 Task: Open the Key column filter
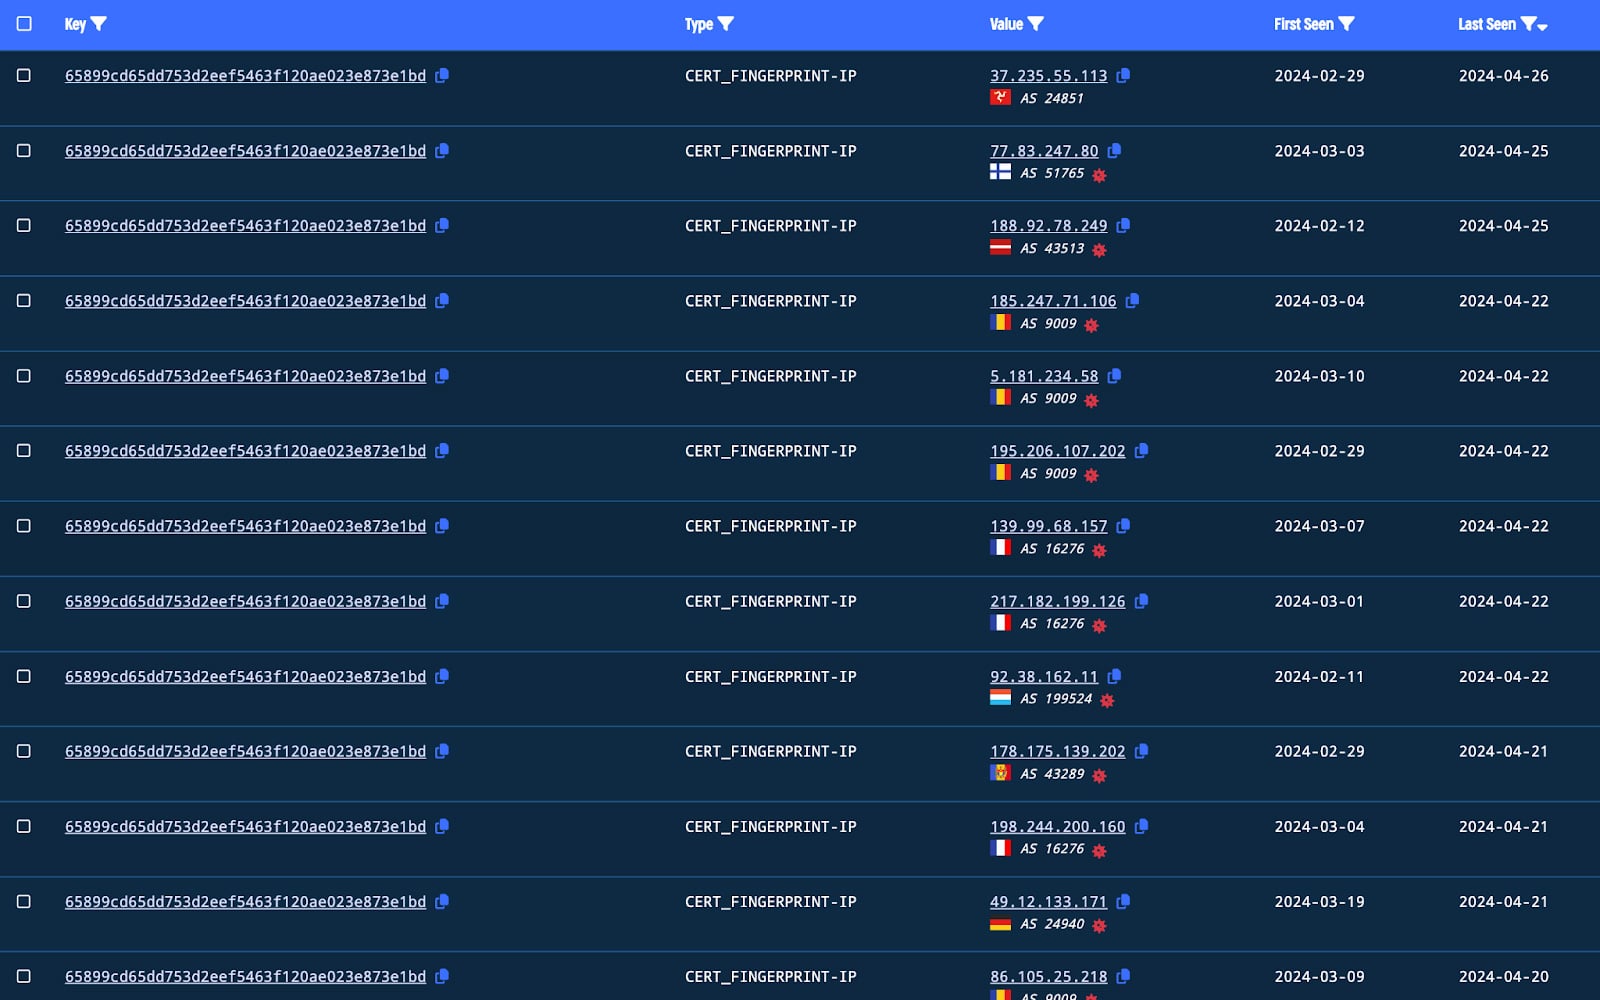coord(99,24)
